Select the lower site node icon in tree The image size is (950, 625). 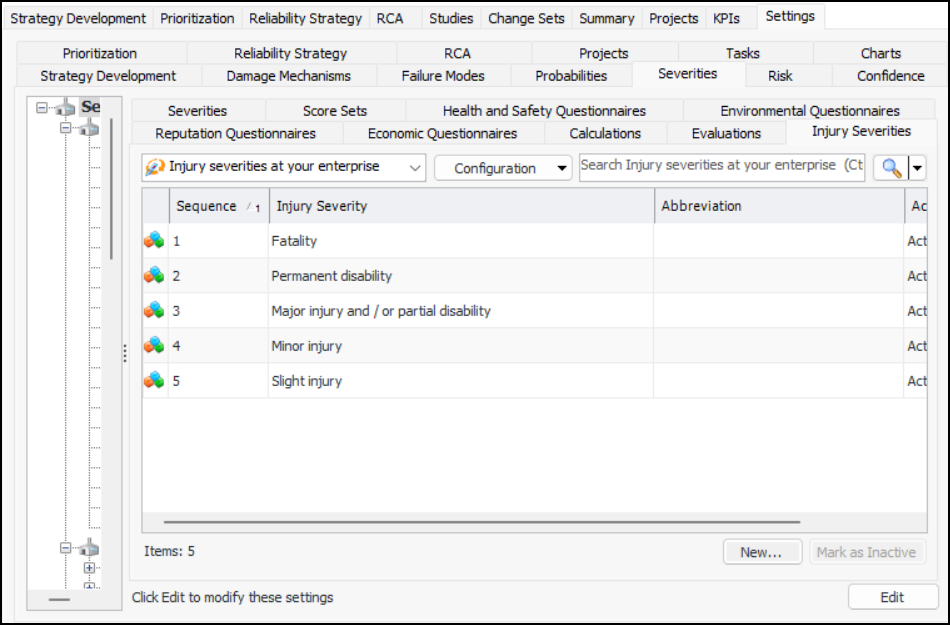[90, 548]
